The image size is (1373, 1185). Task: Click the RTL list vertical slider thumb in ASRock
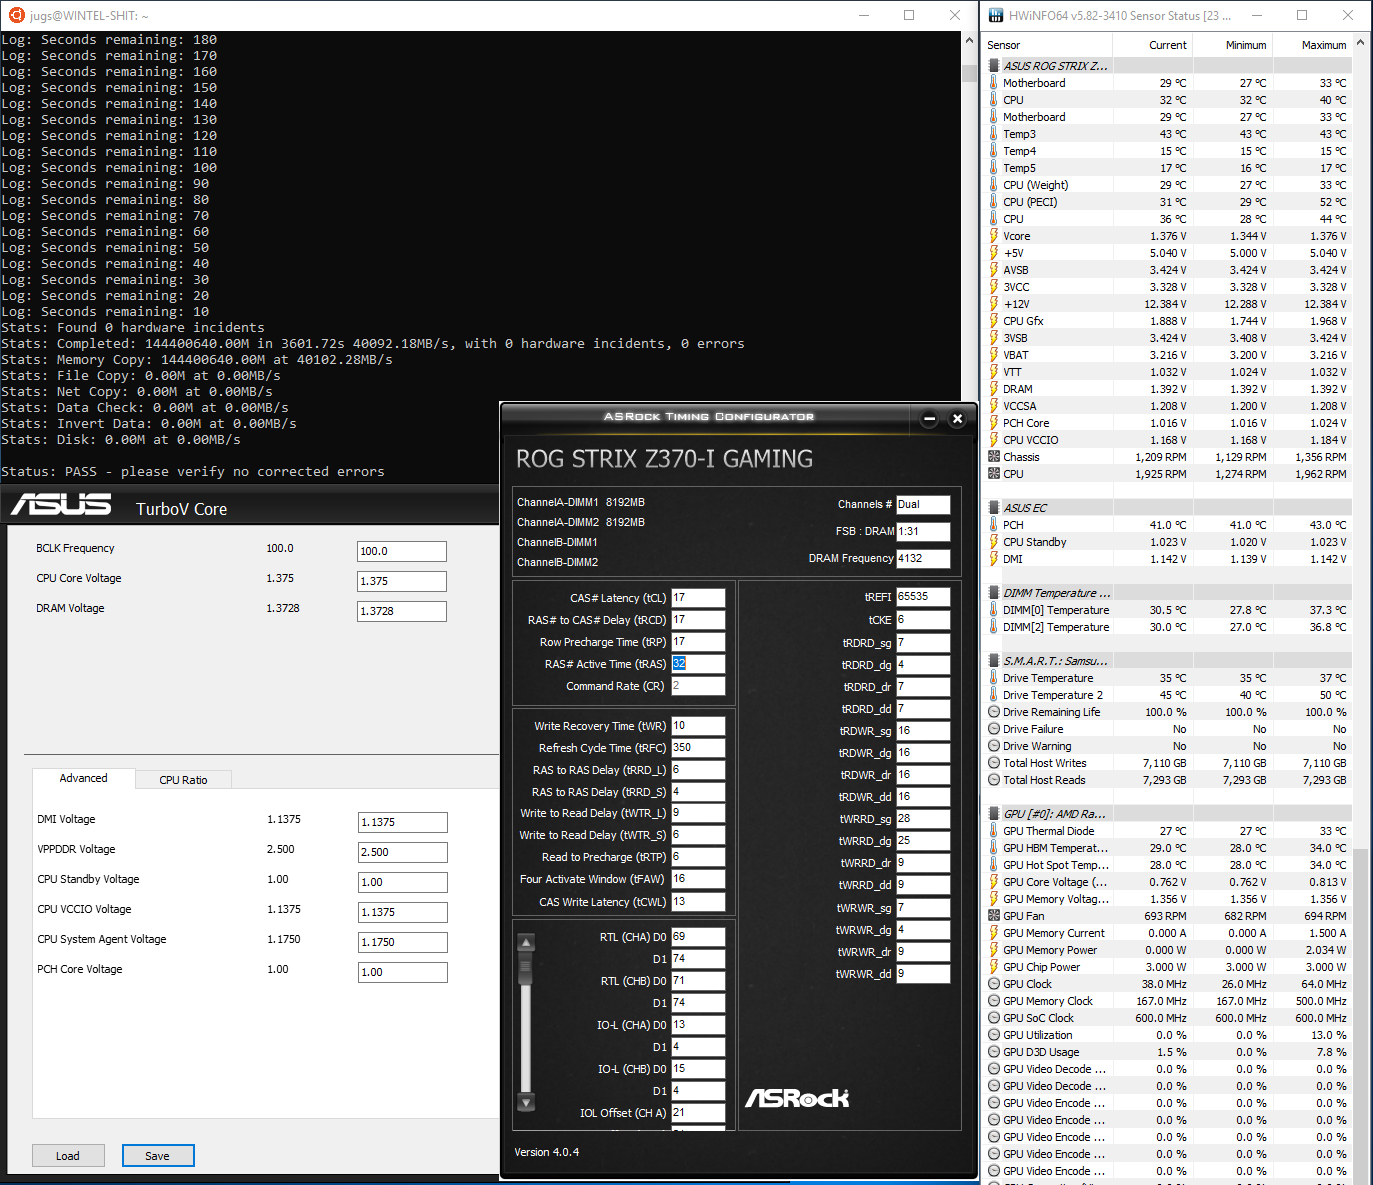[526, 969]
